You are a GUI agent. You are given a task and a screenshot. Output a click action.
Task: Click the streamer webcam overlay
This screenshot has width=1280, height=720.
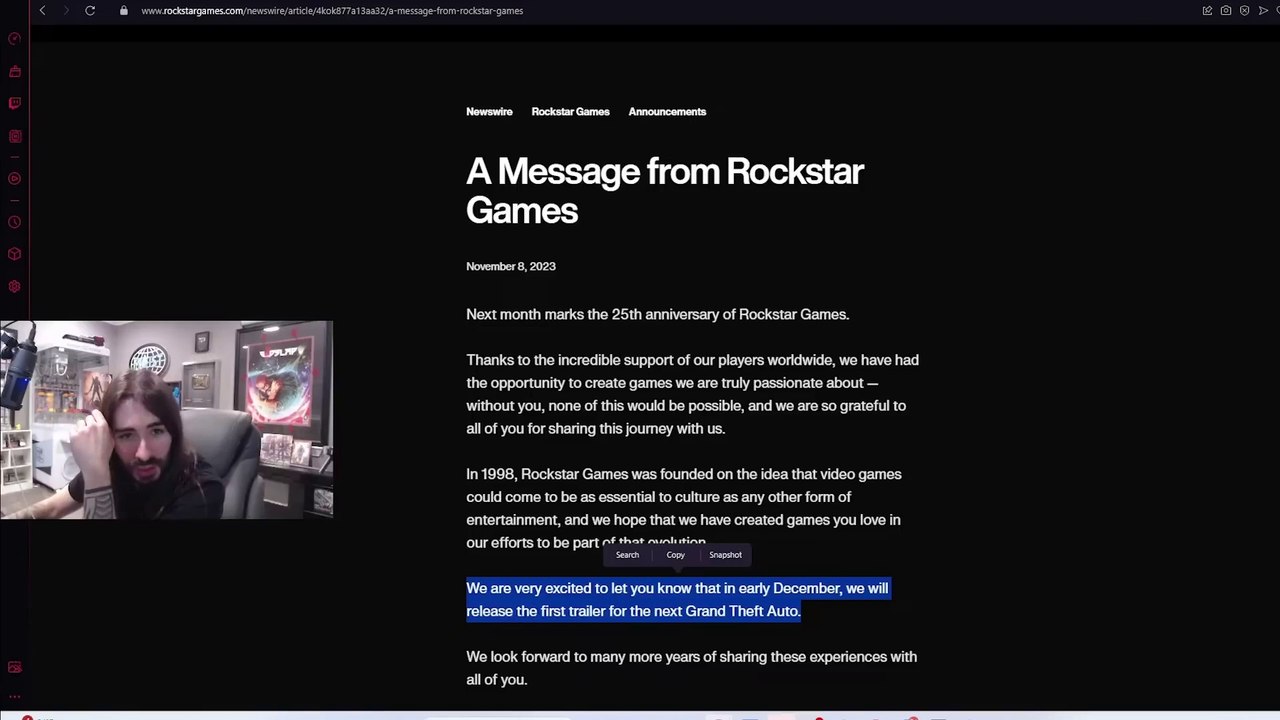[166, 420]
